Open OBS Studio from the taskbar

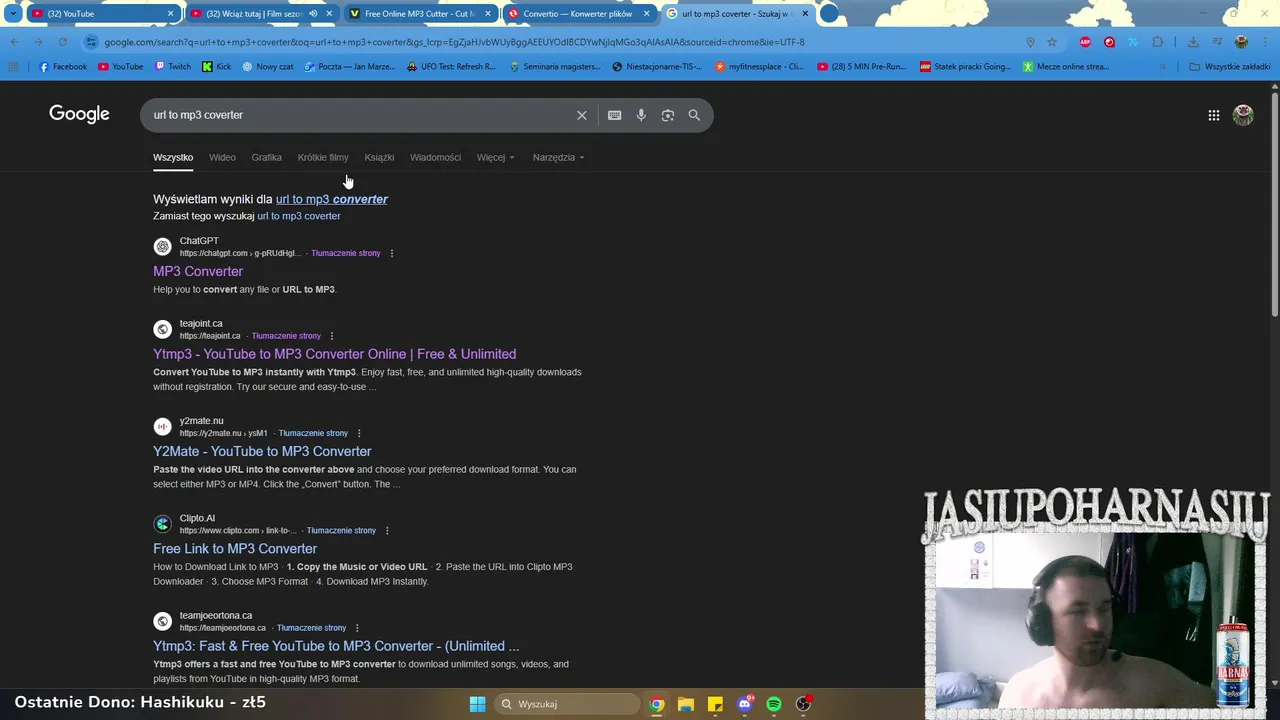(x=803, y=704)
